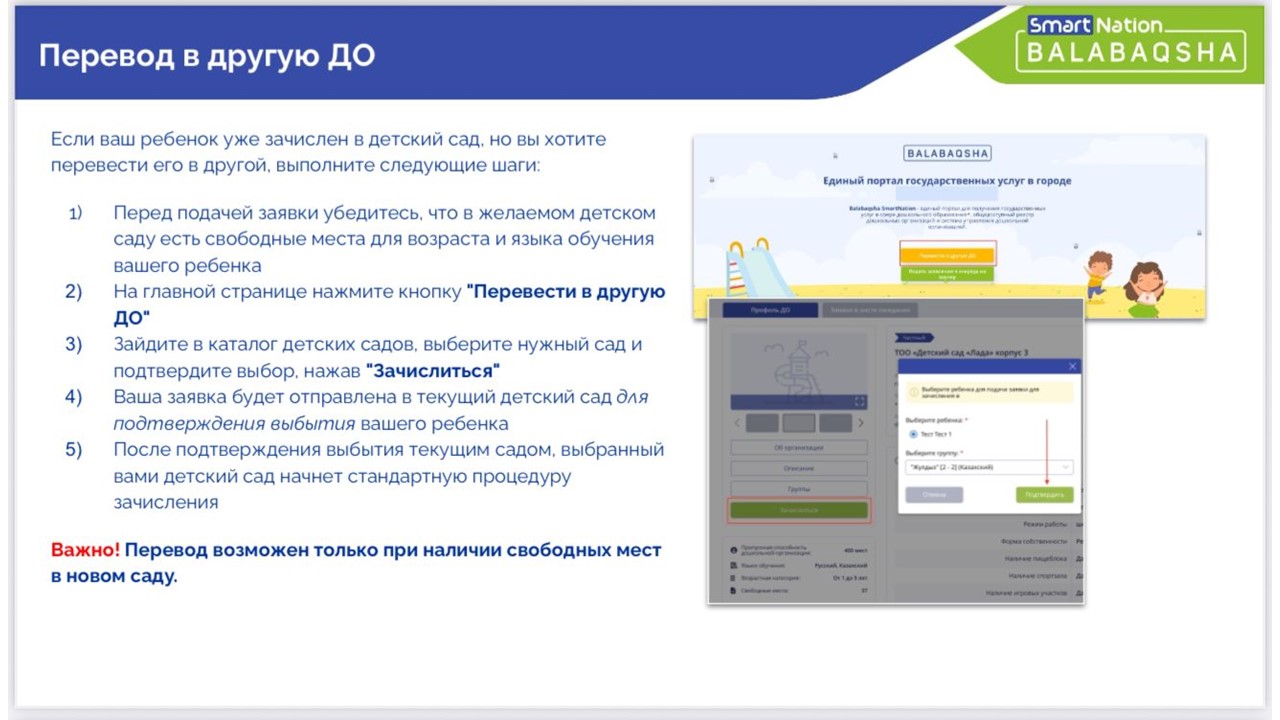The width and height of the screenshot is (1280, 720).
Task: Open the "Выберите группу" dropdown
Action: [x=988, y=467]
